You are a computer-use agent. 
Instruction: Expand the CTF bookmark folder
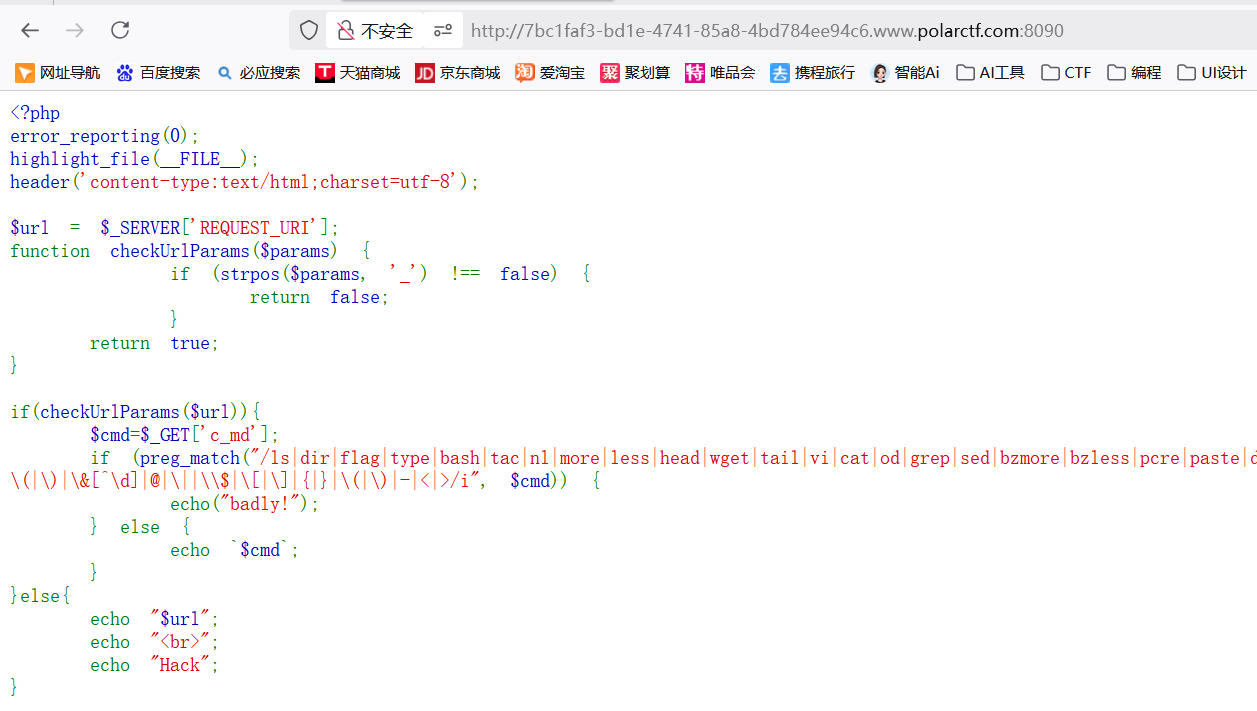pyautogui.click(x=1066, y=72)
